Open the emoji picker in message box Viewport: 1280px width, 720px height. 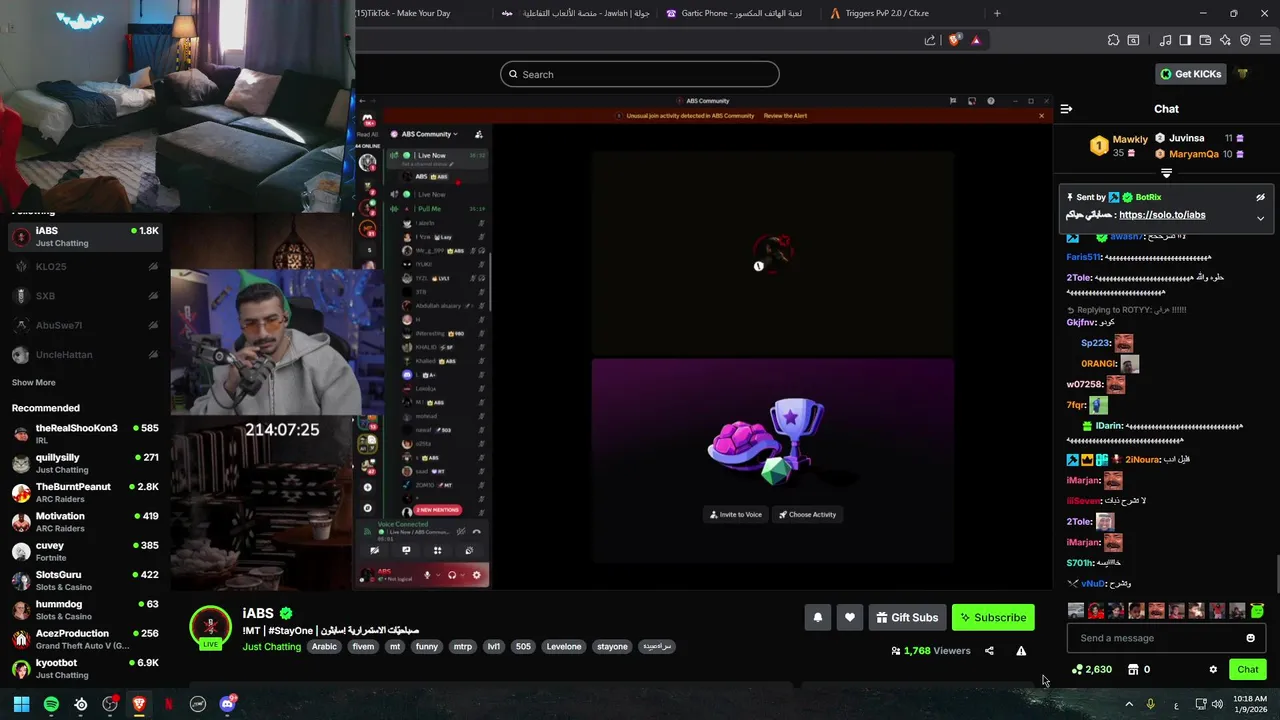(x=1250, y=638)
